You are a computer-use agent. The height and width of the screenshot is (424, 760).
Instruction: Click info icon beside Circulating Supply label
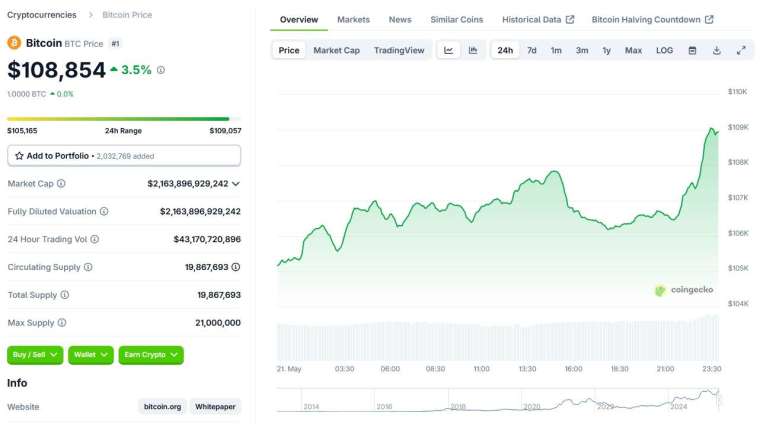[88, 267]
